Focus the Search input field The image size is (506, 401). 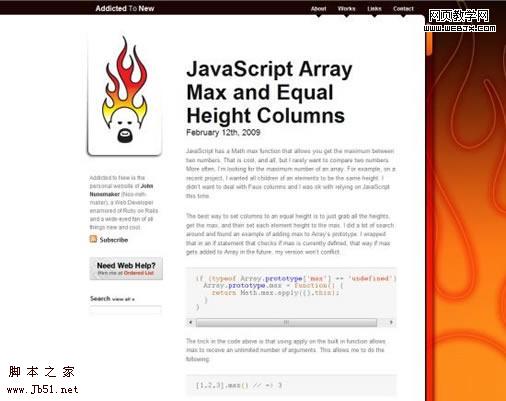125,310
